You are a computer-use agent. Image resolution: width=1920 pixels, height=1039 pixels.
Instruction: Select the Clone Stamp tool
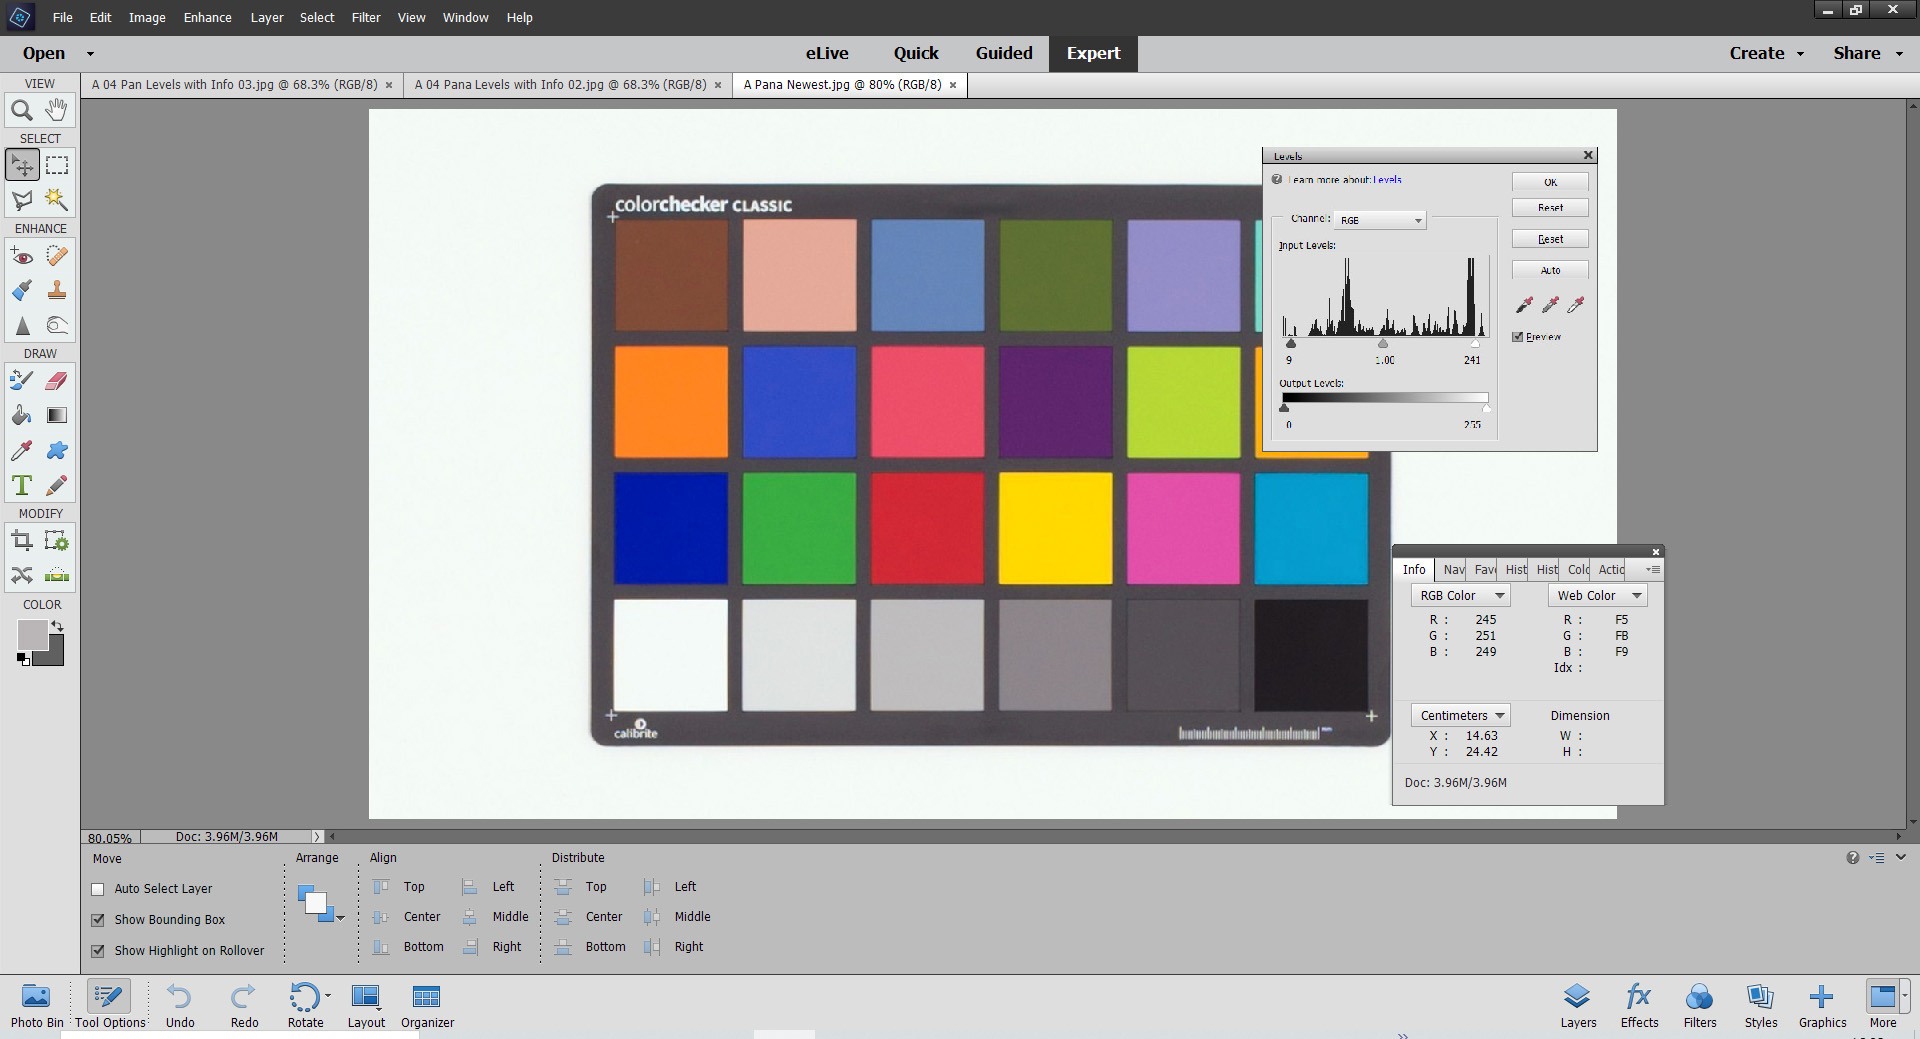click(57, 291)
